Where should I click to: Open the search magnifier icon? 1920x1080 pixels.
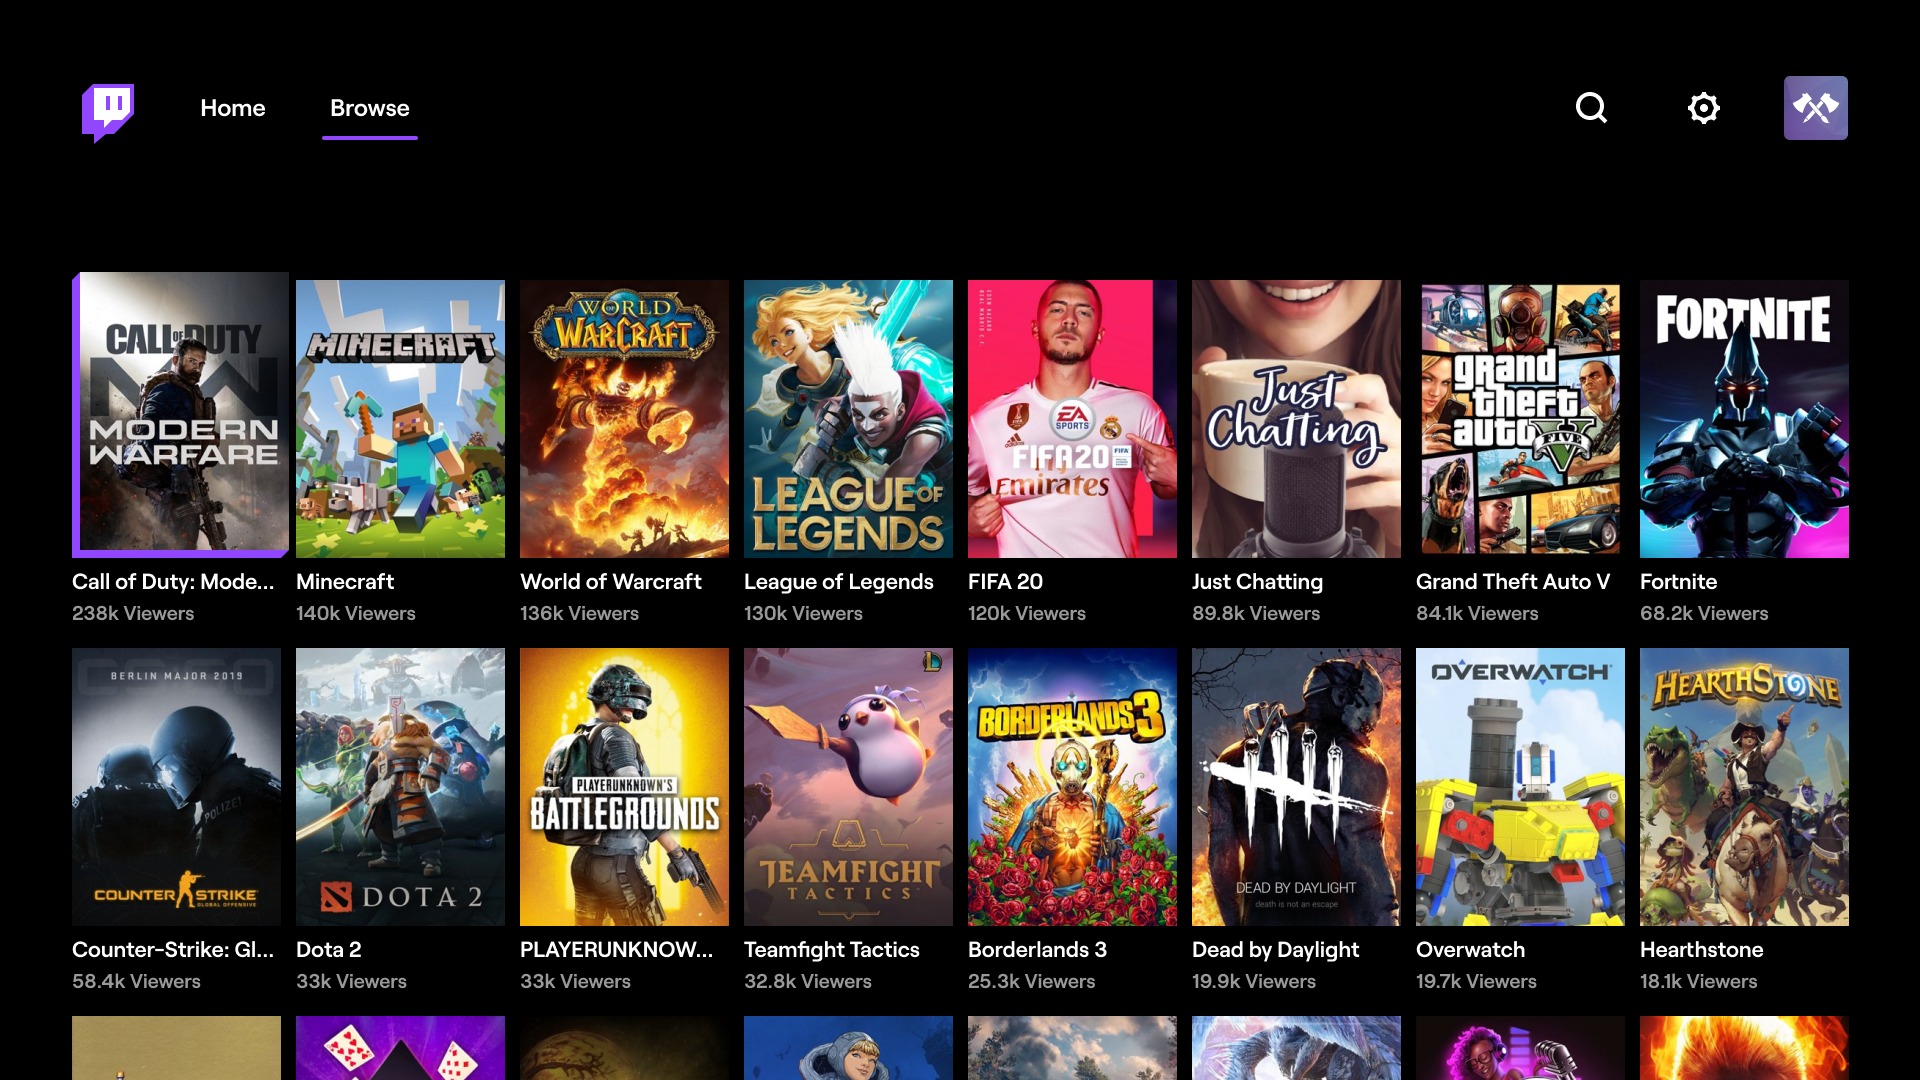click(1591, 108)
